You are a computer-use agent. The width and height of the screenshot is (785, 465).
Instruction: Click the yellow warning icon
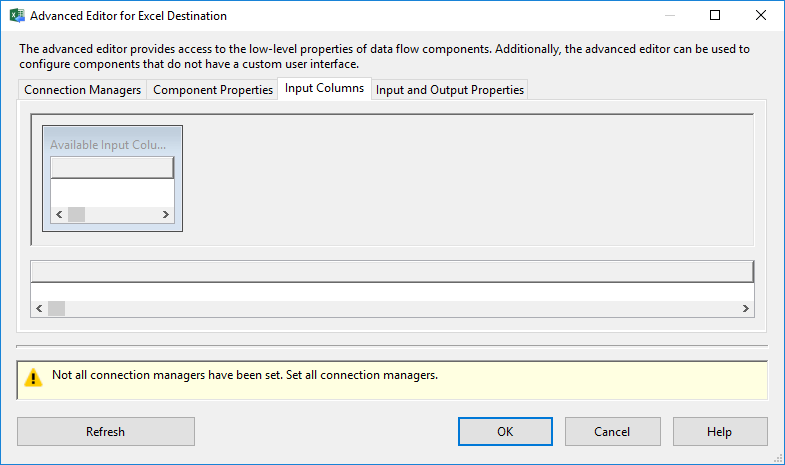click(x=34, y=377)
